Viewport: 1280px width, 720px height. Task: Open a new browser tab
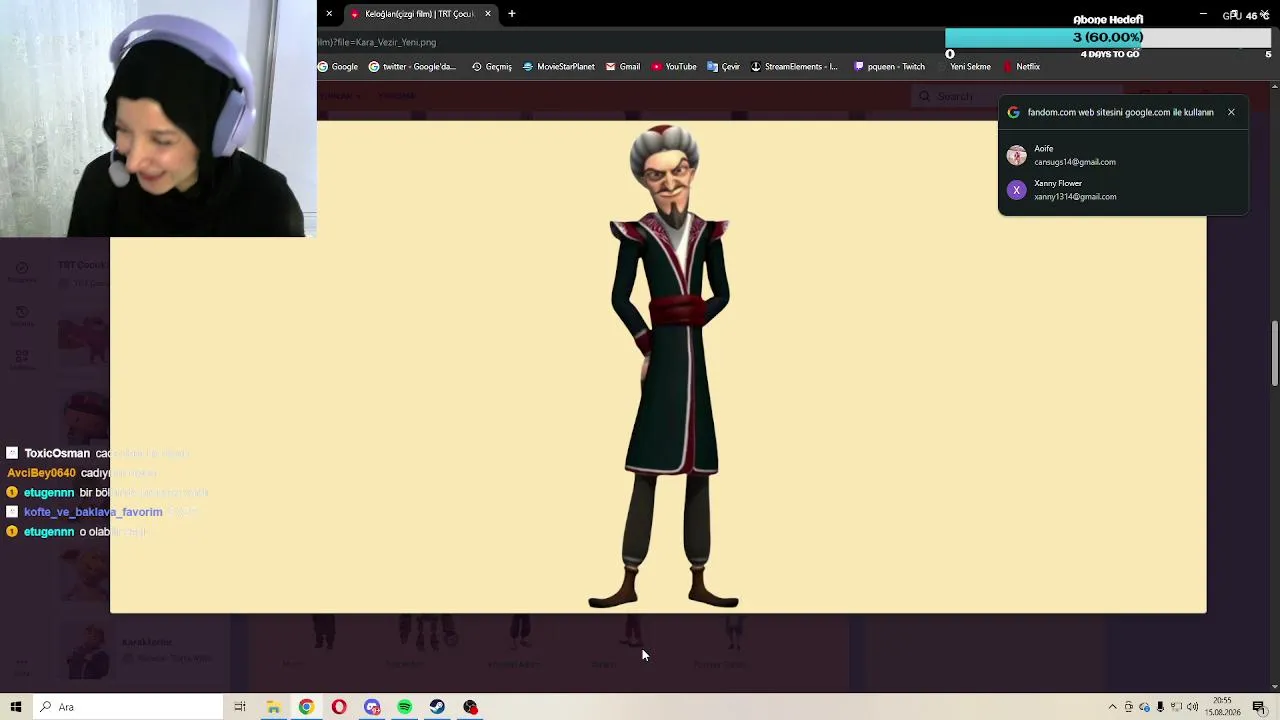point(512,14)
